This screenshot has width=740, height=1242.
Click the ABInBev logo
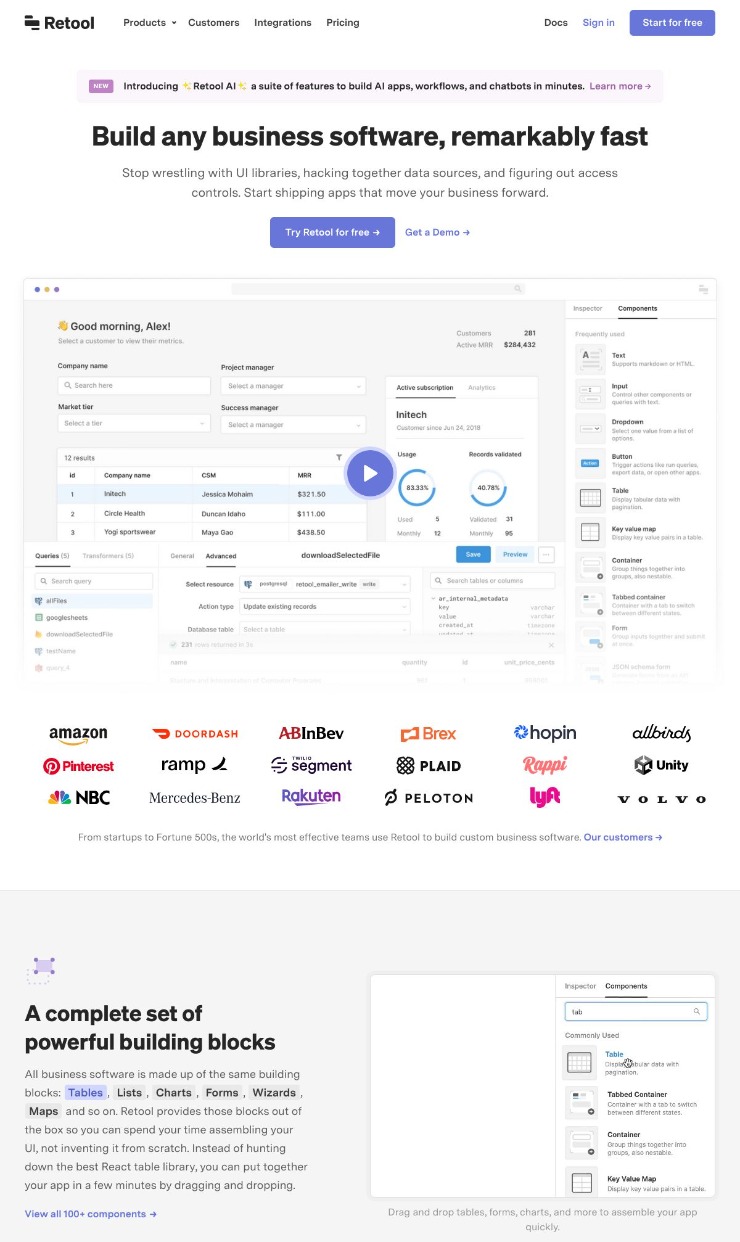(x=311, y=734)
